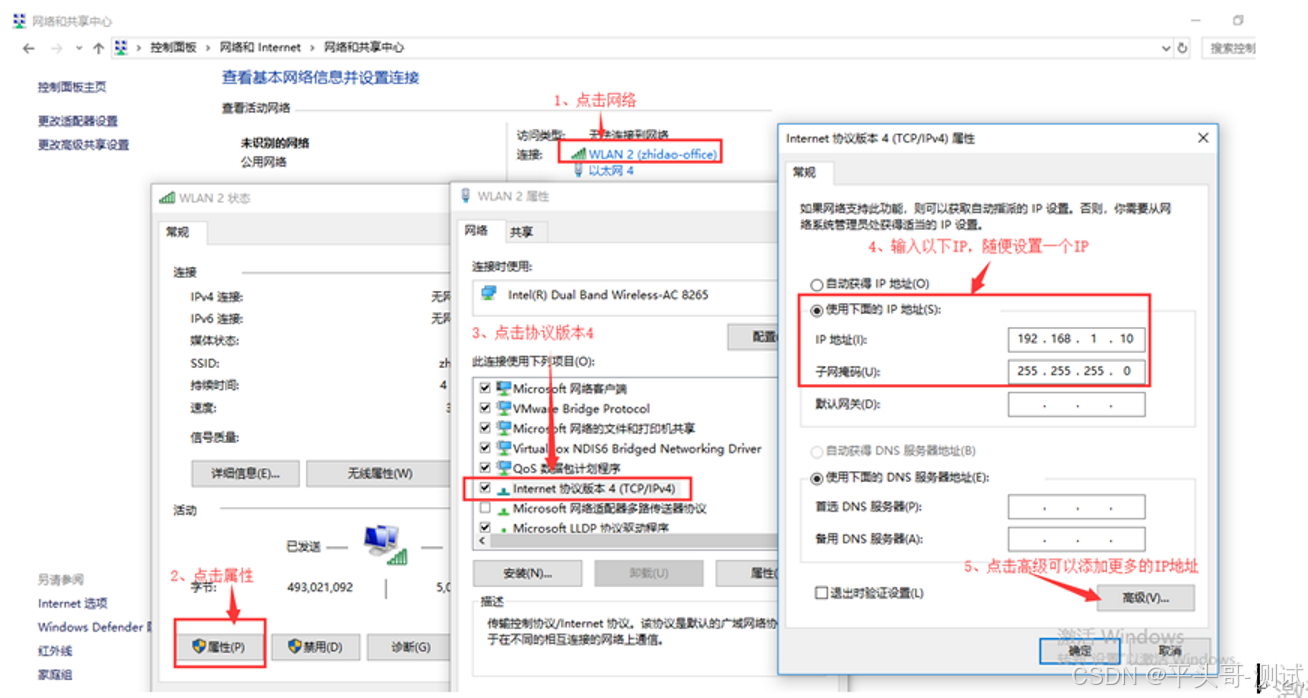Click the 禁用(D) button
Image resolution: width=1308 pixels, height=698 pixels.
pyautogui.click(x=316, y=647)
